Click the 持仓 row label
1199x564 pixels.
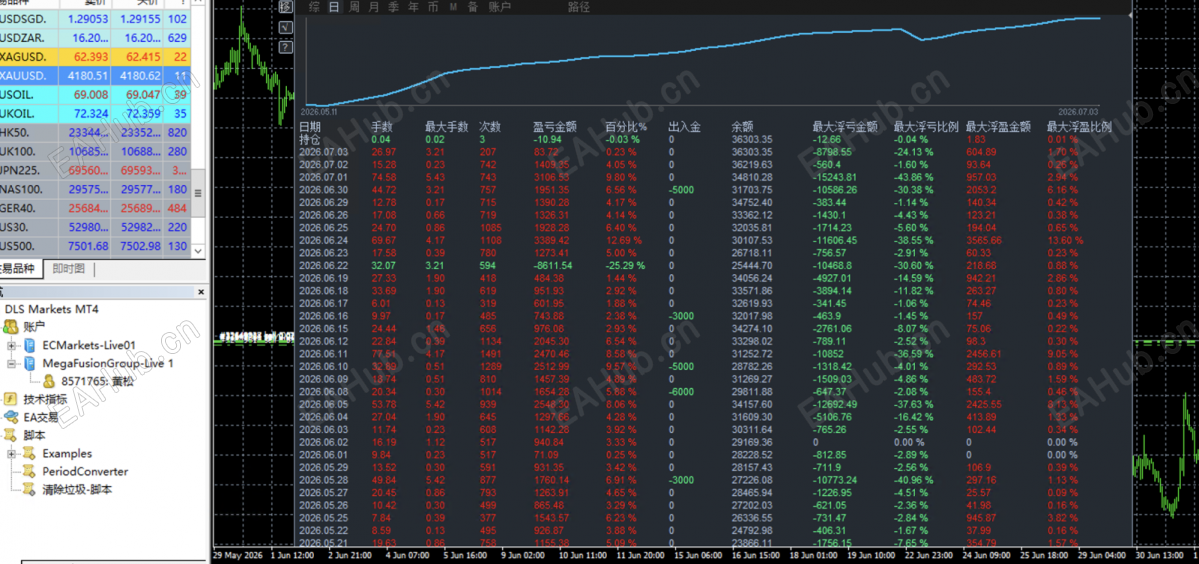coord(310,139)
